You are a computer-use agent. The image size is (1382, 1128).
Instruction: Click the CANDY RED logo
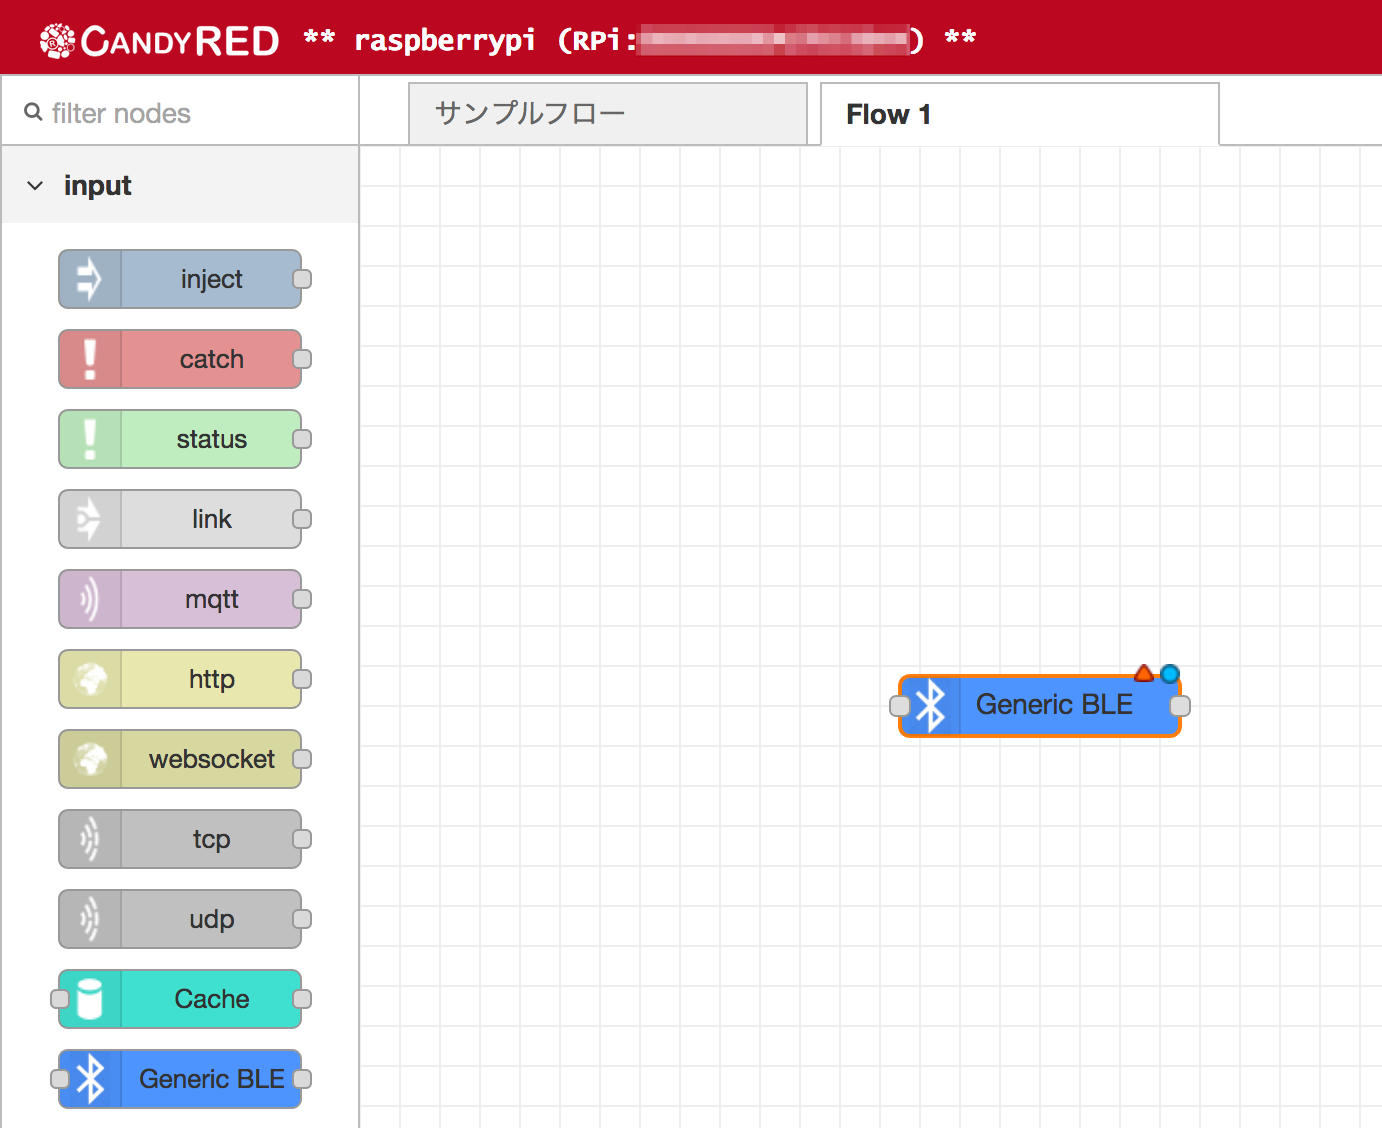[160, 40]
